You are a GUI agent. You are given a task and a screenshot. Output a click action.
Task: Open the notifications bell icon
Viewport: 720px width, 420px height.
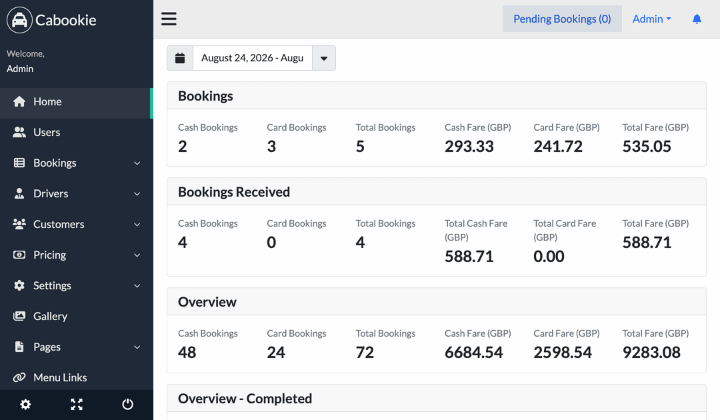pyautogui.click(x=697, y=19)
